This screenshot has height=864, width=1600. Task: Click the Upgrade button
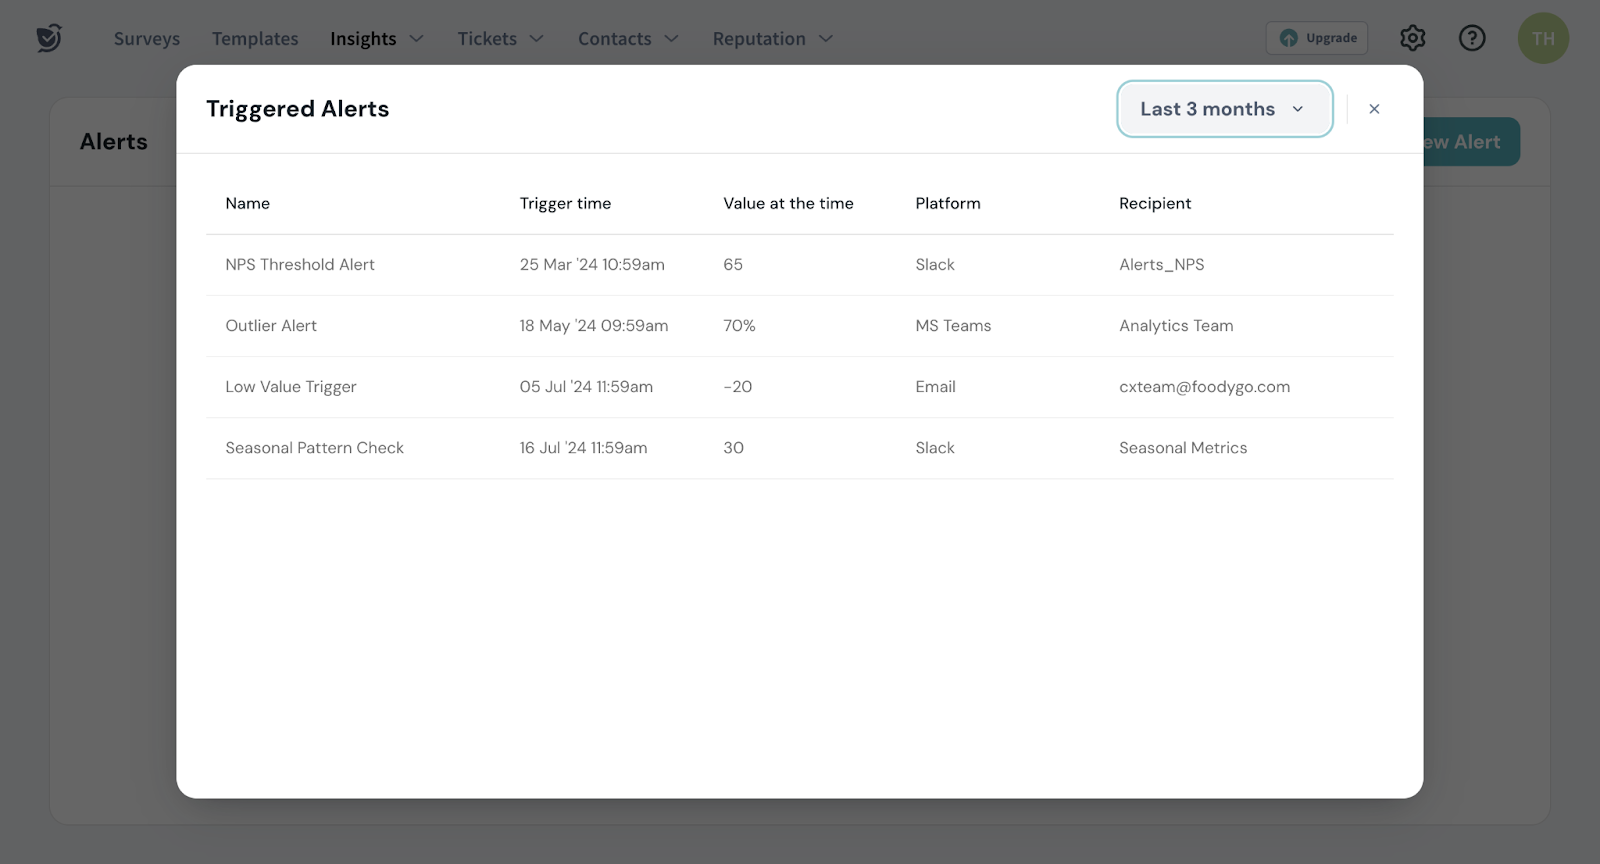click(1317, 38)
